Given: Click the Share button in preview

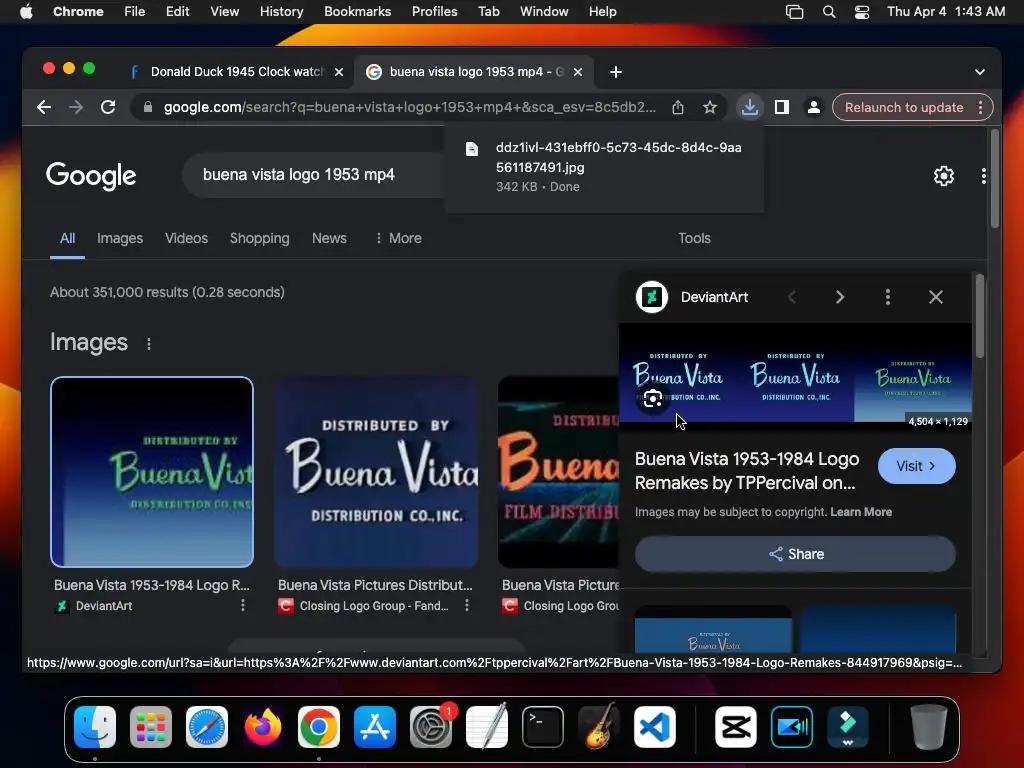Looking at the screenshot, I should coord(795,554).
